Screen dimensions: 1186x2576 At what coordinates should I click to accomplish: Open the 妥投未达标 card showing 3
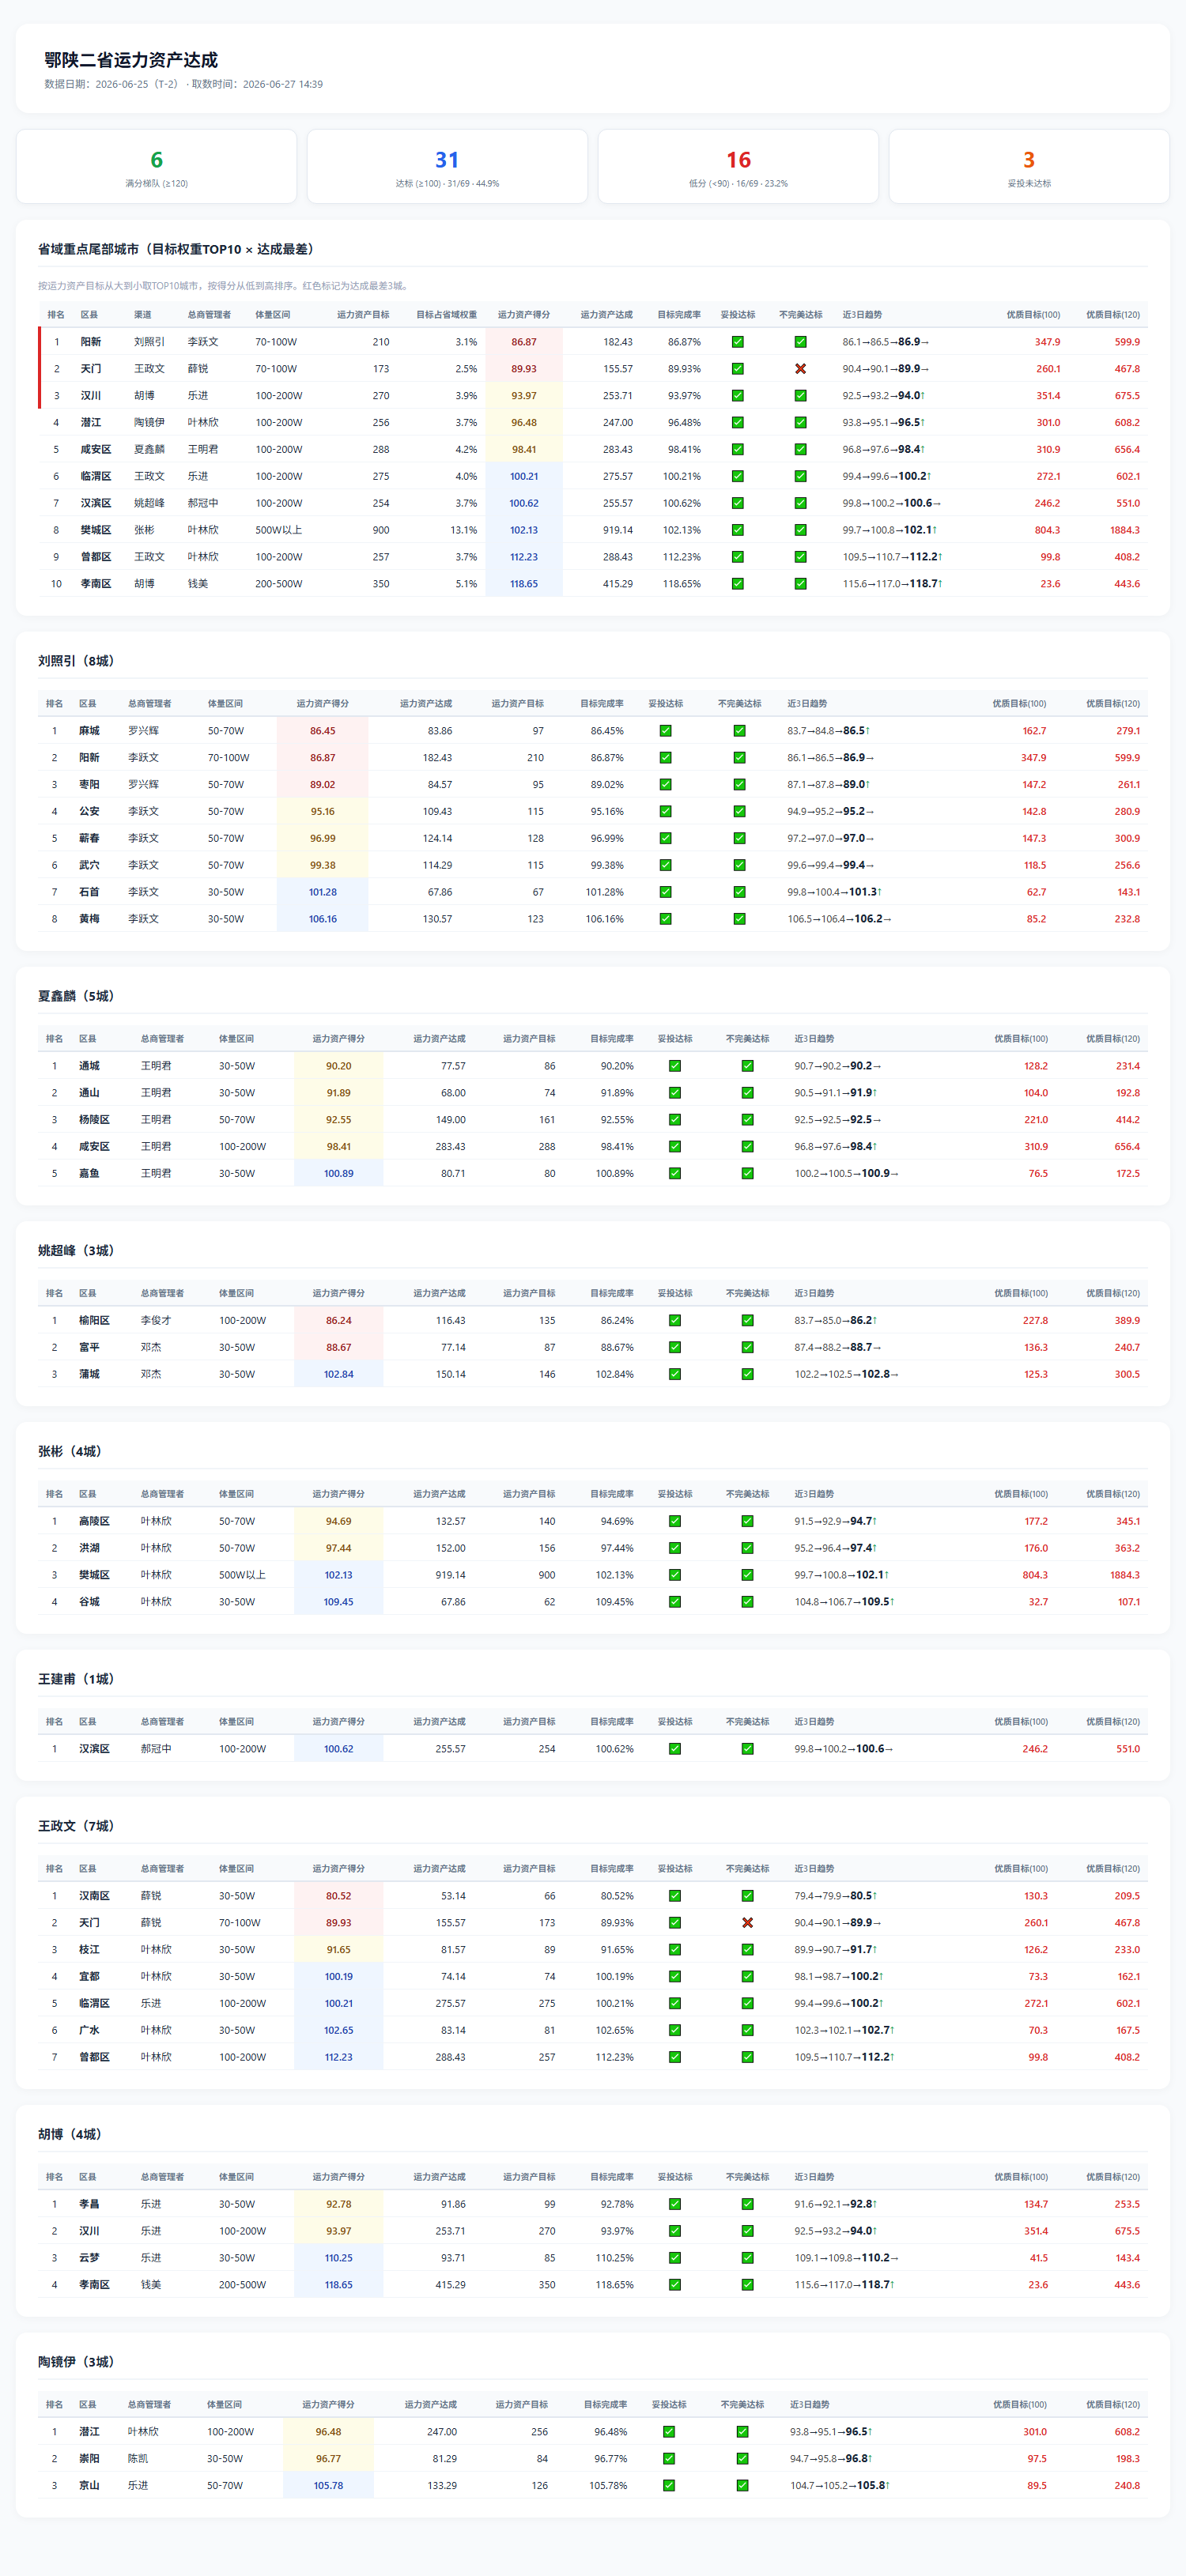point(1029,167)
